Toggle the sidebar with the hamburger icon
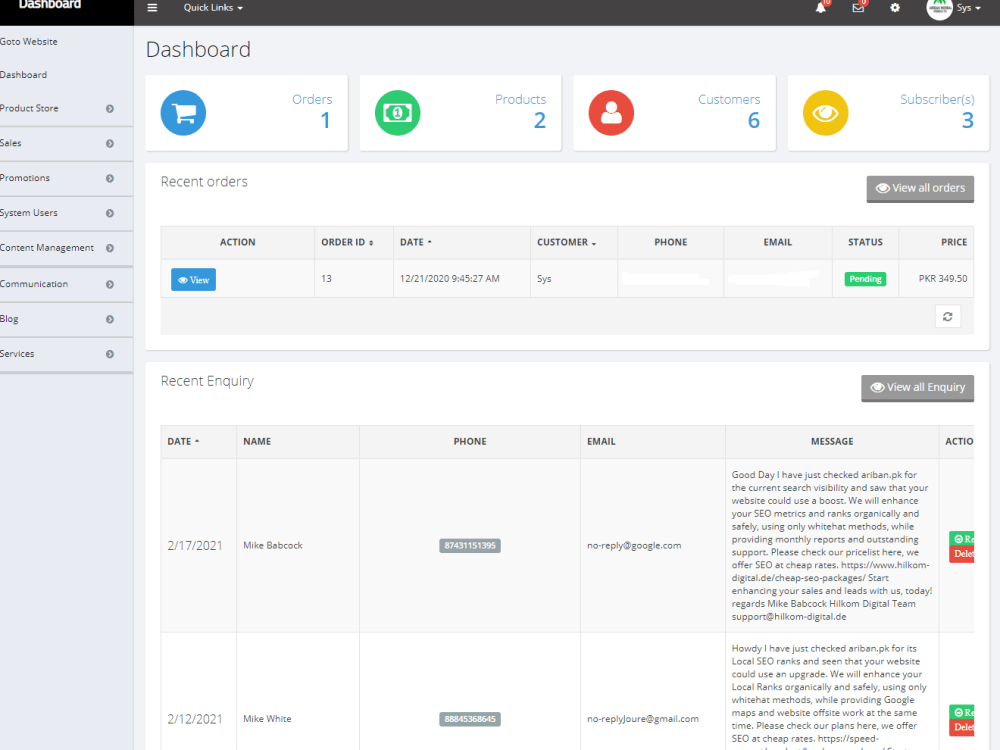 pyautogui.click(x=152, y=7)
